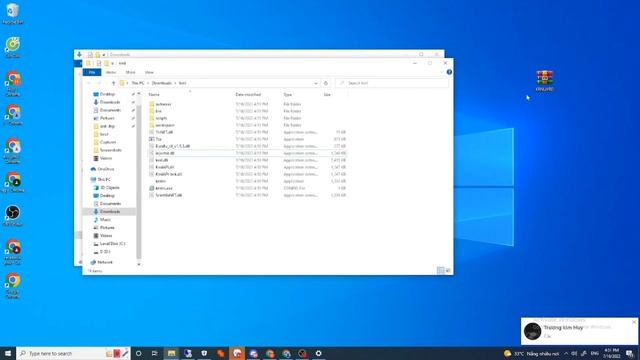The height and width of the screenshot is (360, 640).
Task: Click the navigation pane scroll down arrow
Action: coord(139,264)
